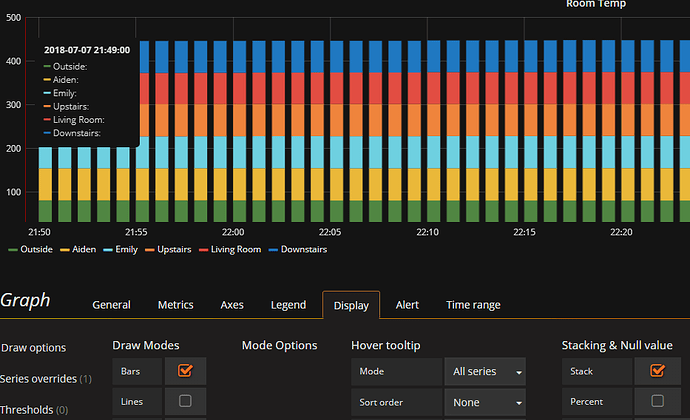The width and height of the screenshot is (690, 420).
Task: Switch to the Metrics tab
Action: coord(176,305)
